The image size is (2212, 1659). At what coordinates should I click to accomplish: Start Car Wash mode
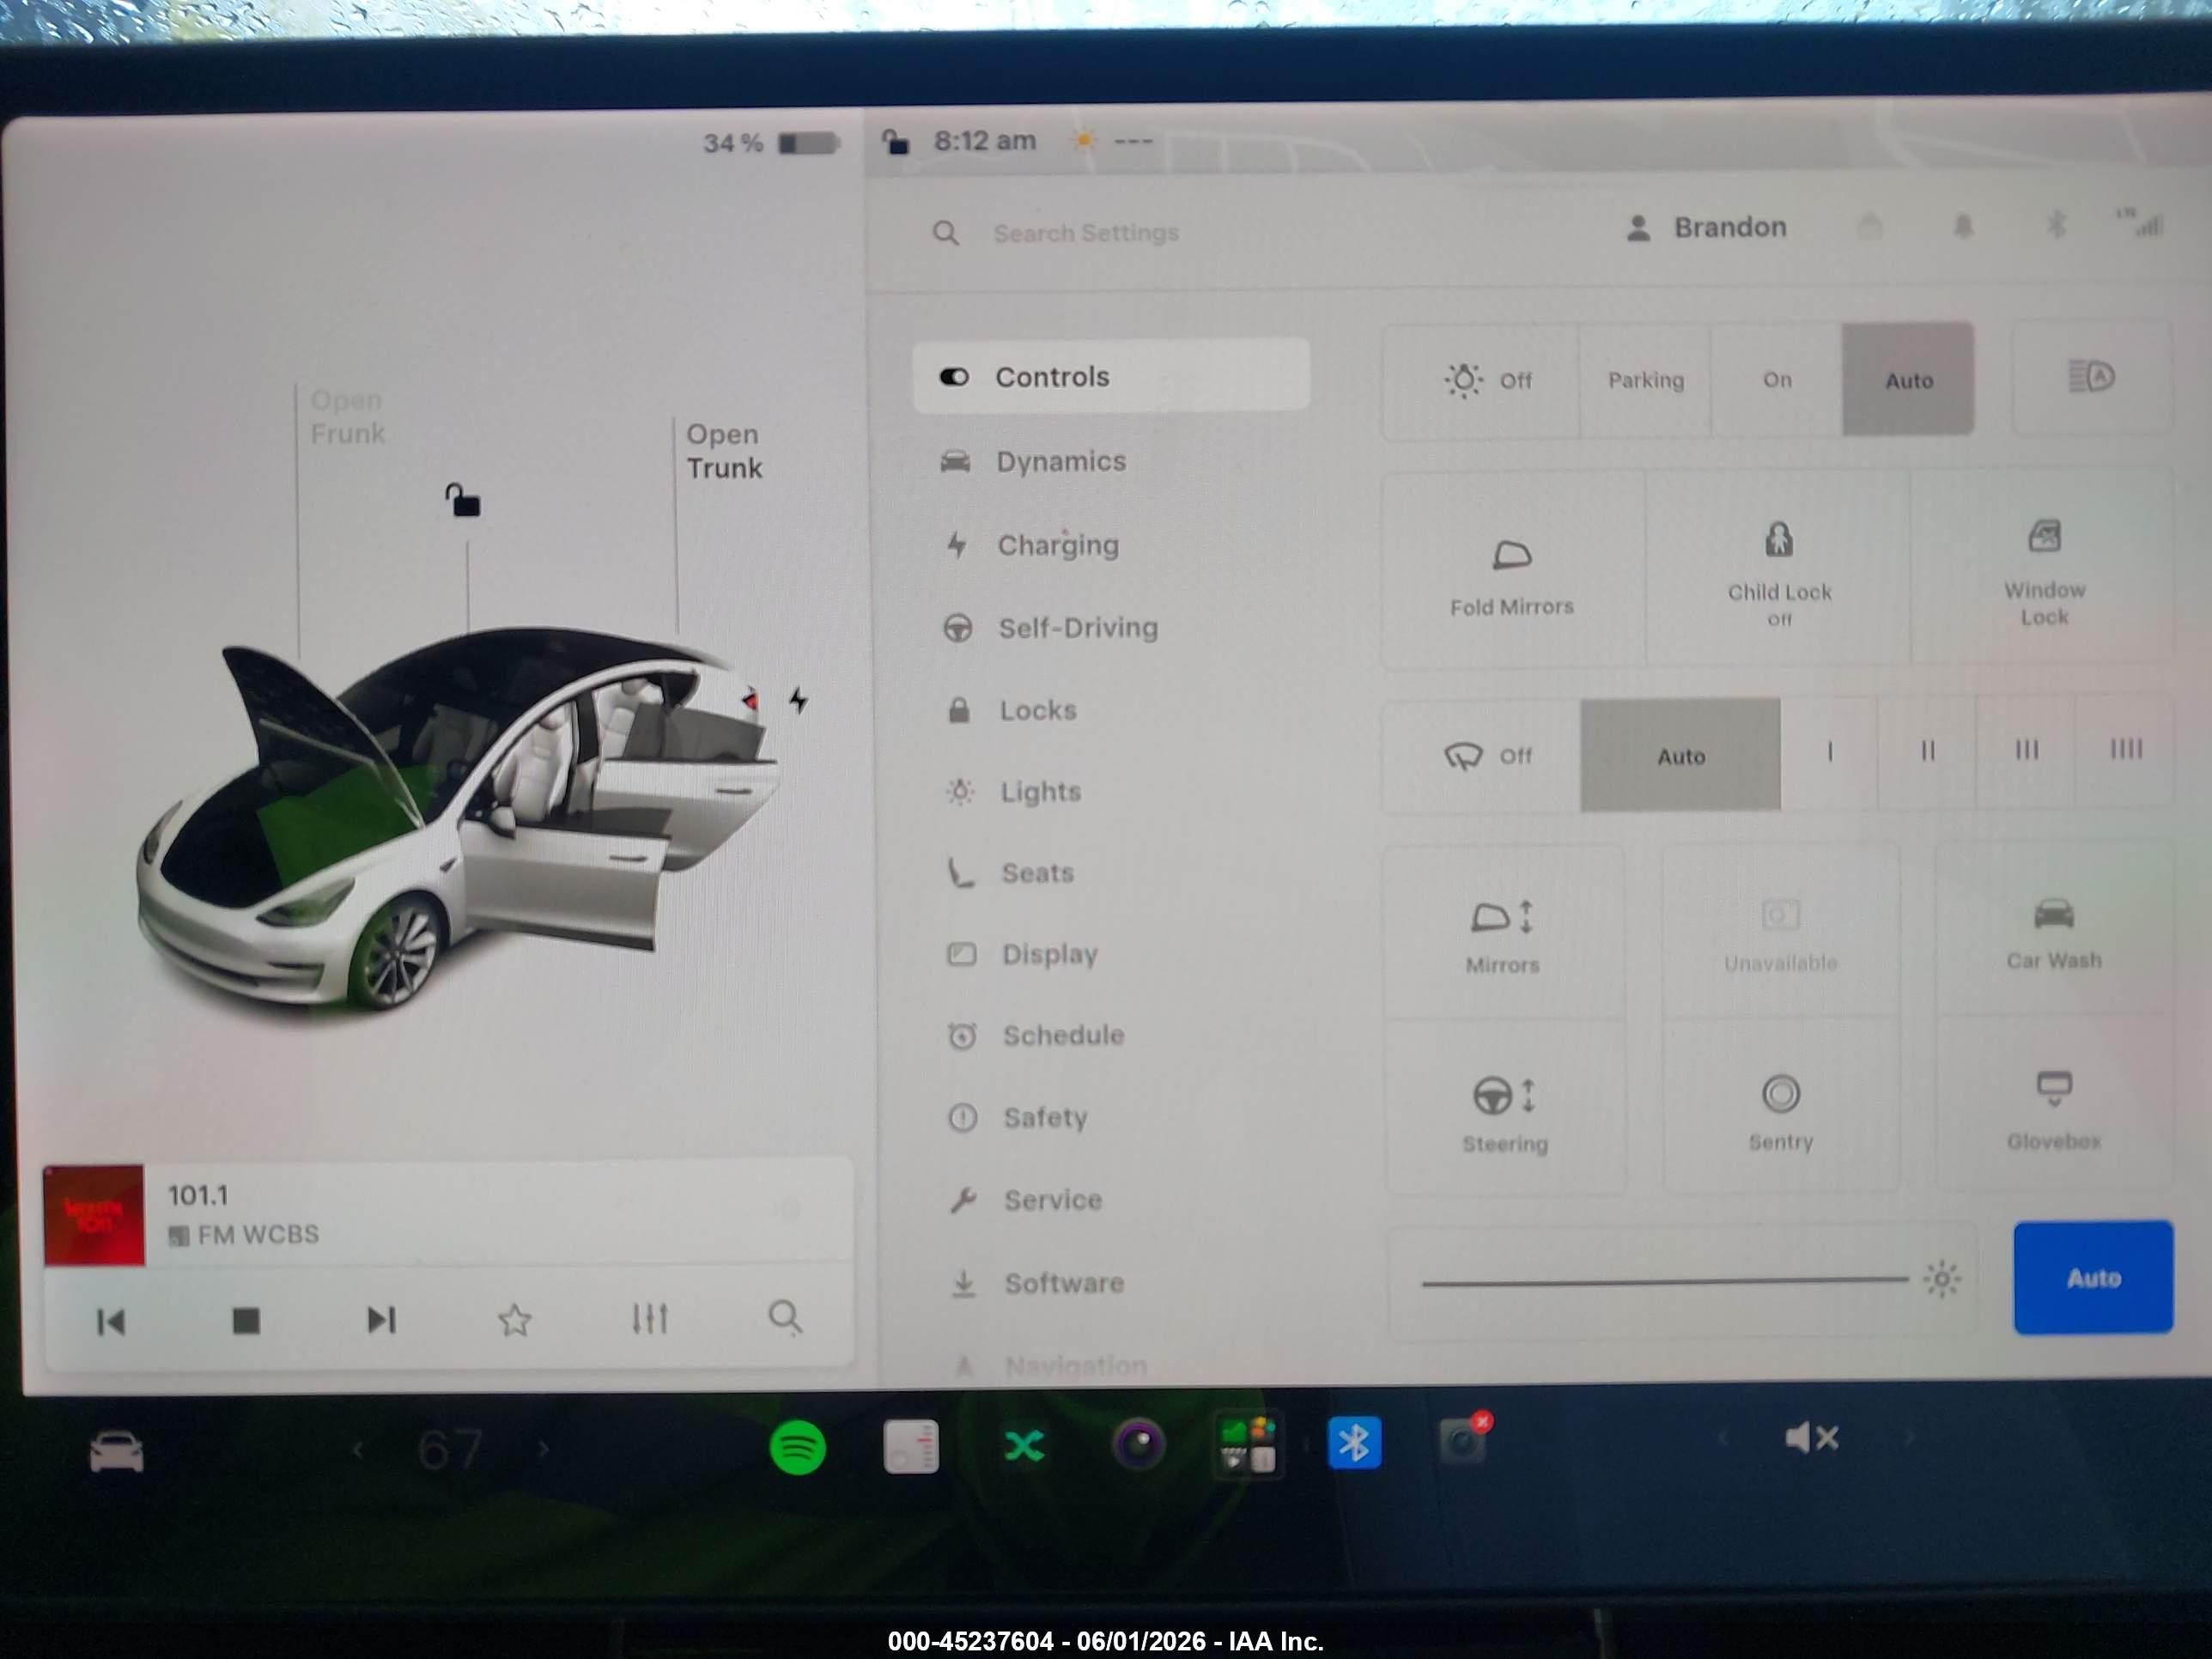pos(2053,932)
